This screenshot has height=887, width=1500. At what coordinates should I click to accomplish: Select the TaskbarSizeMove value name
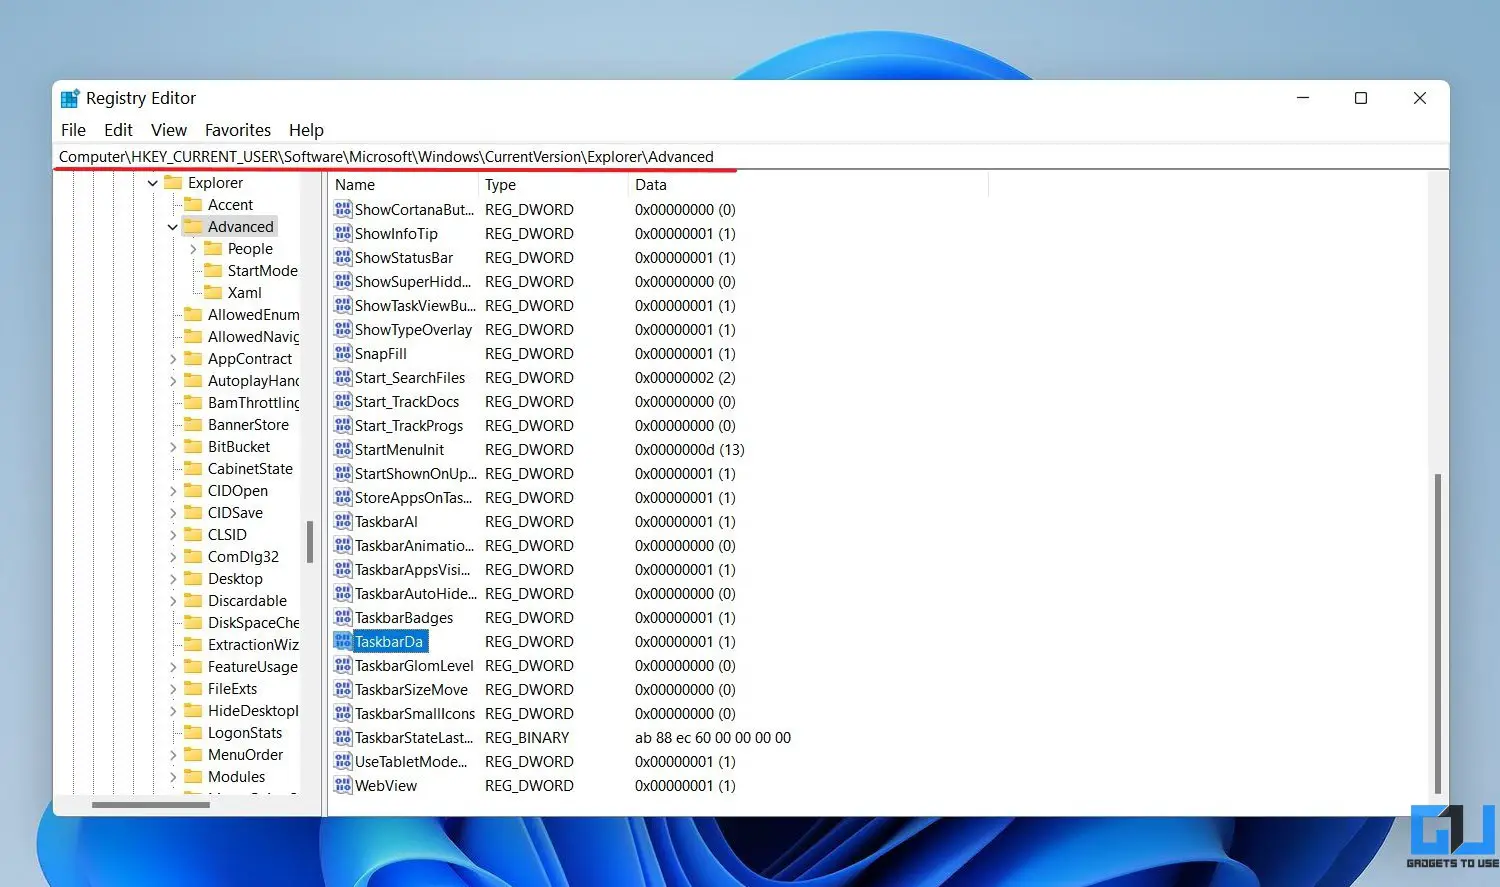tap(411, 689)
